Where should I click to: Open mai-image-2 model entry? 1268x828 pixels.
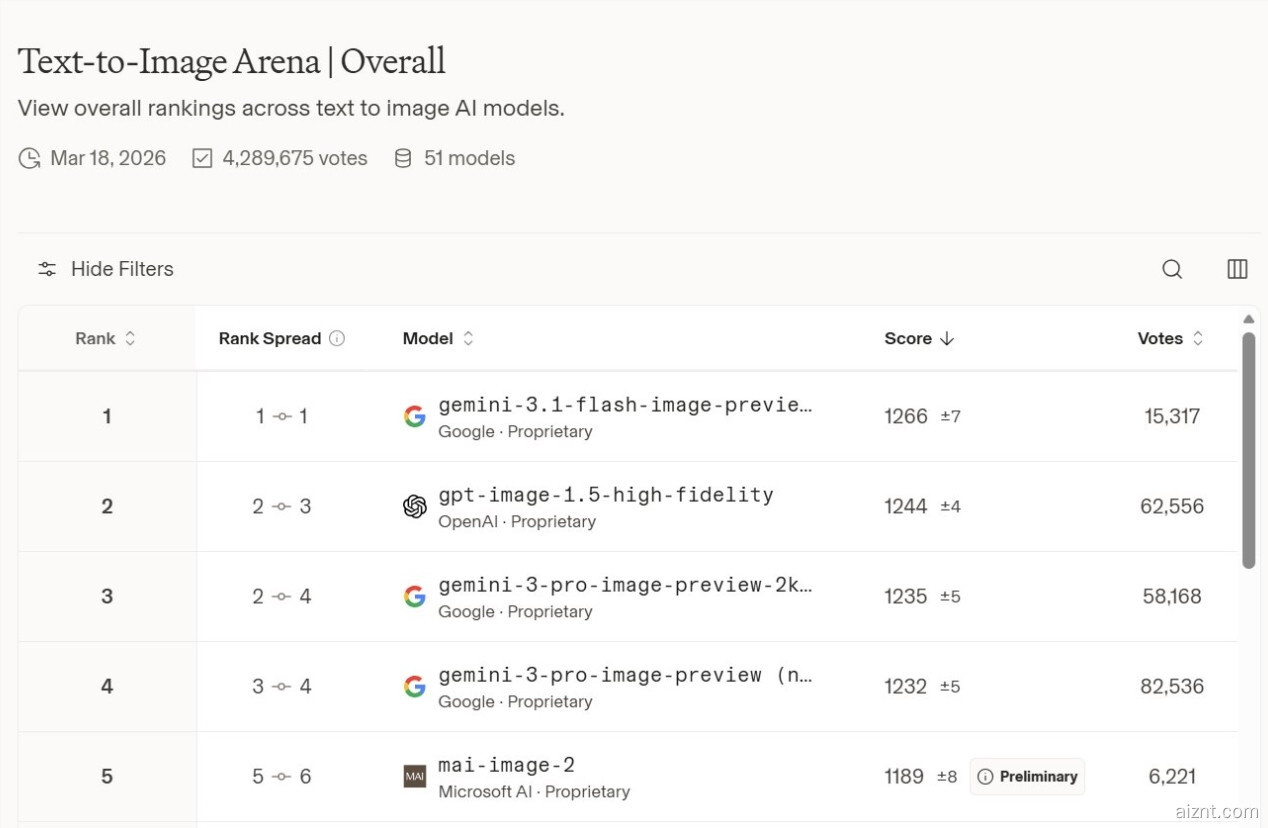point(506,766)
